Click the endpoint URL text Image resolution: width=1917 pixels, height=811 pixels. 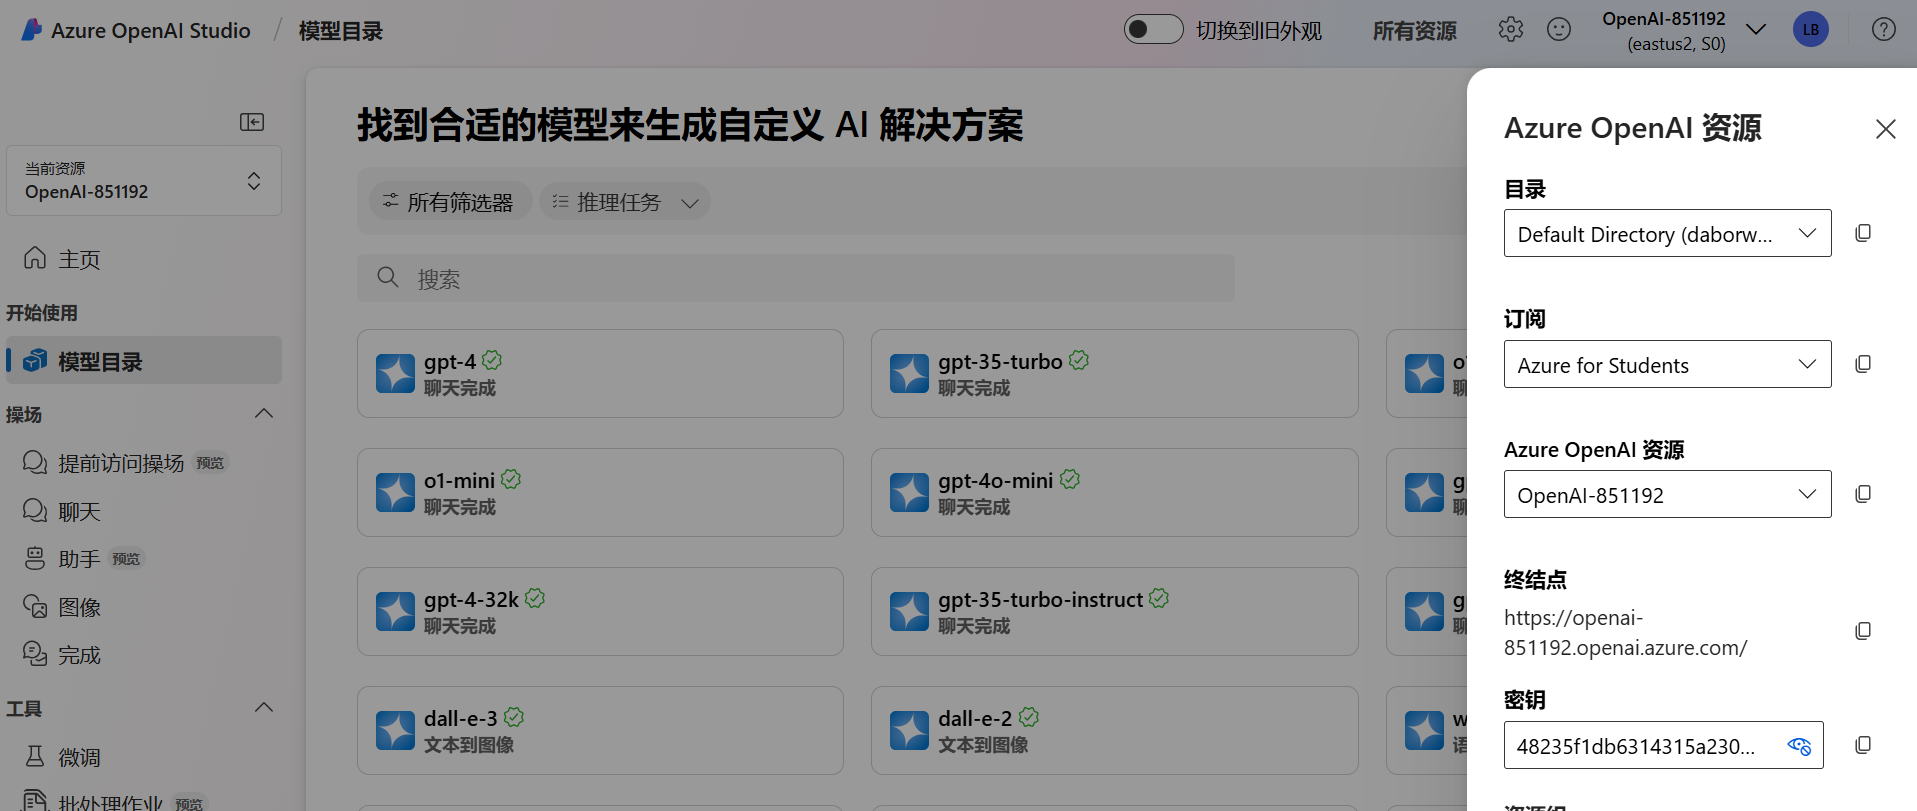click(1626, 632)
